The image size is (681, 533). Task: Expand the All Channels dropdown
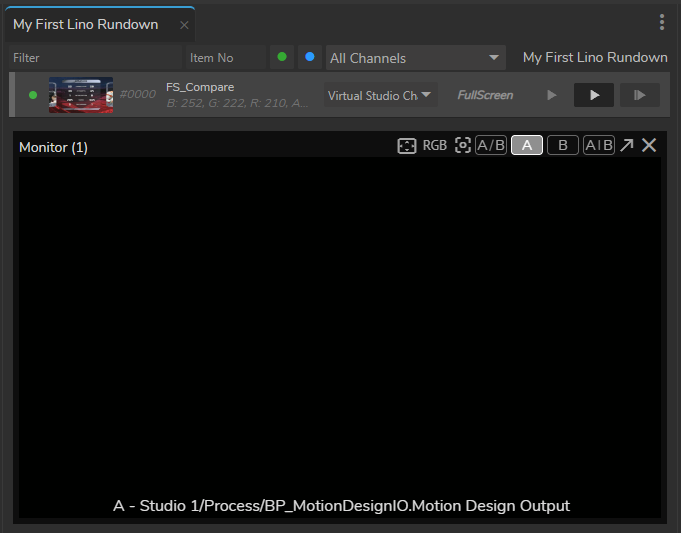coord(416,58)
